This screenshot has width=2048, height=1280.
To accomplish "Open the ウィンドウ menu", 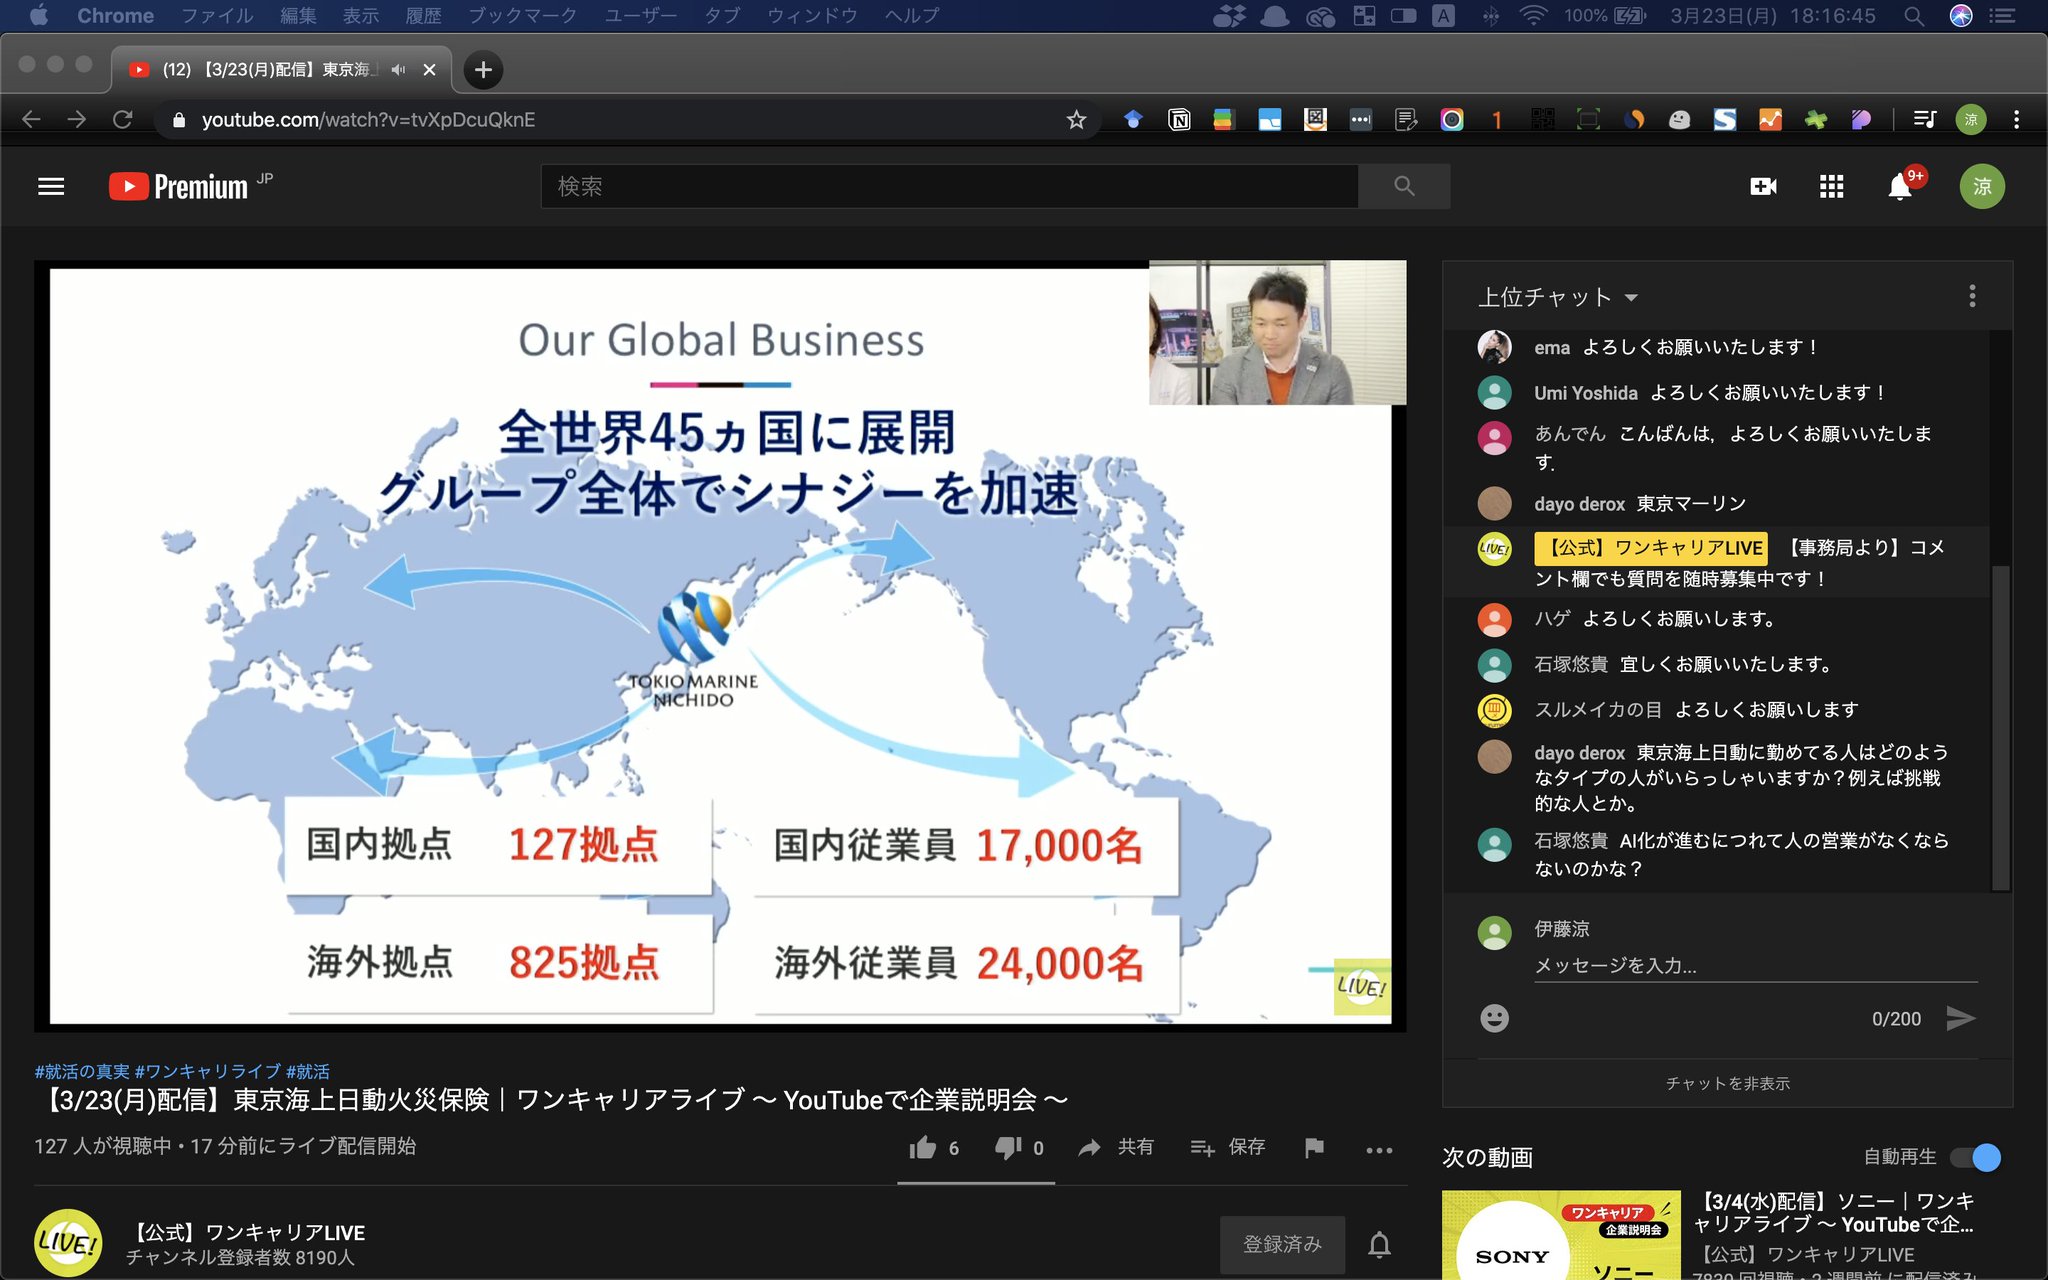I will coord(812,15).
